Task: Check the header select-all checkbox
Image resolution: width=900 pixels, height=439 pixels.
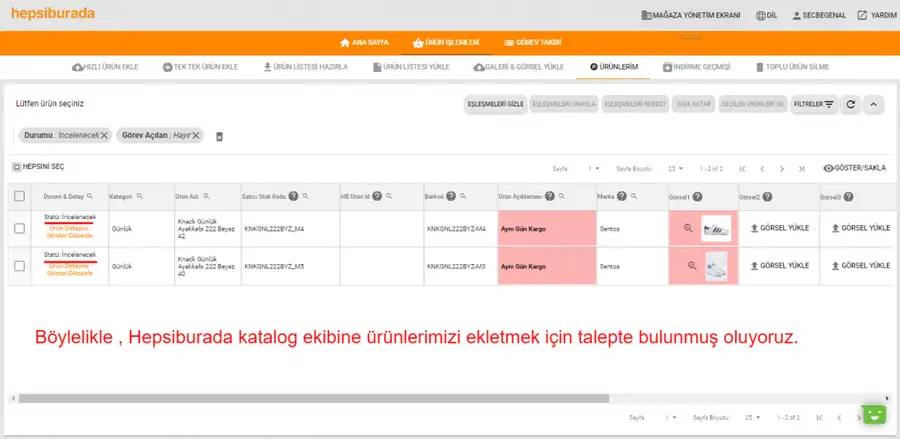Action: [20, 196]
